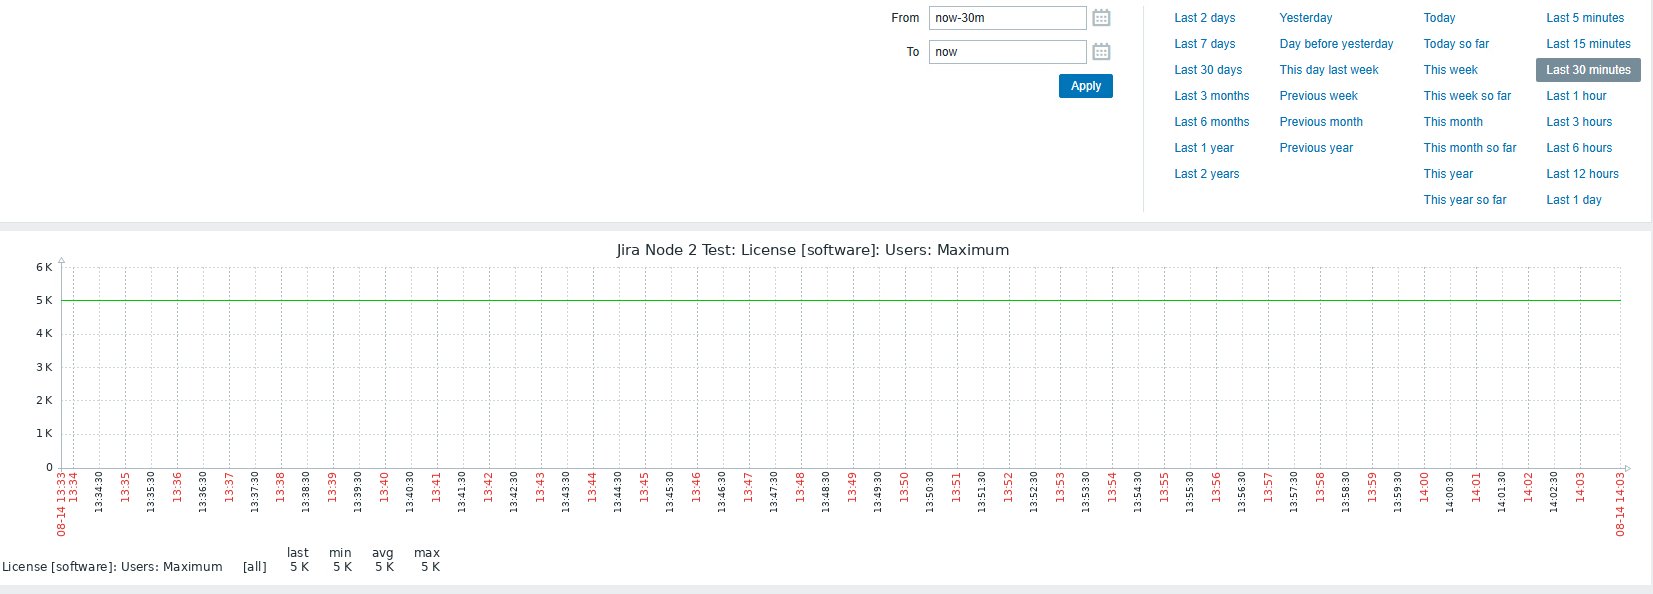Click the From time input field
The image size is (1653, 594).
click(1006, 18)
